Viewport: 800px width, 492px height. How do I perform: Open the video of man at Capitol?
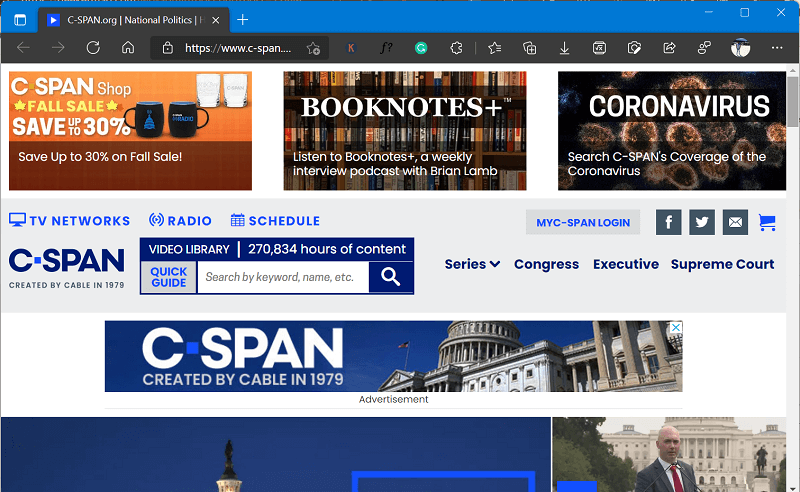[669, 454]
